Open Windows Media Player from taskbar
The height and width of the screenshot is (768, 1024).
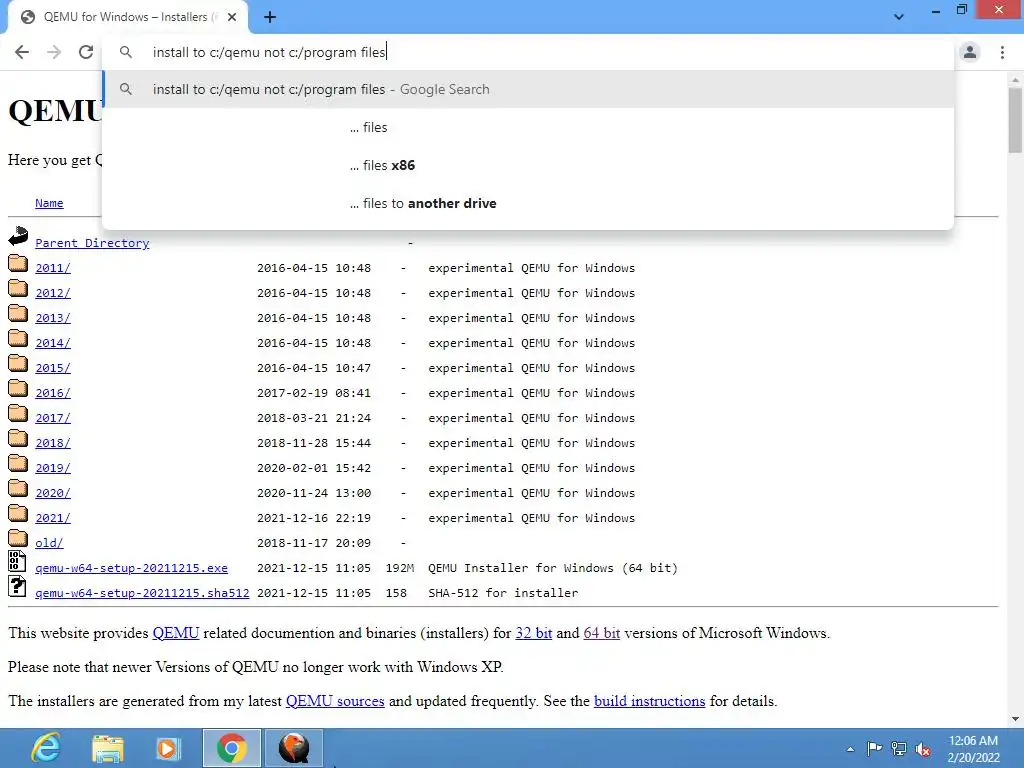tap(168, 749)
